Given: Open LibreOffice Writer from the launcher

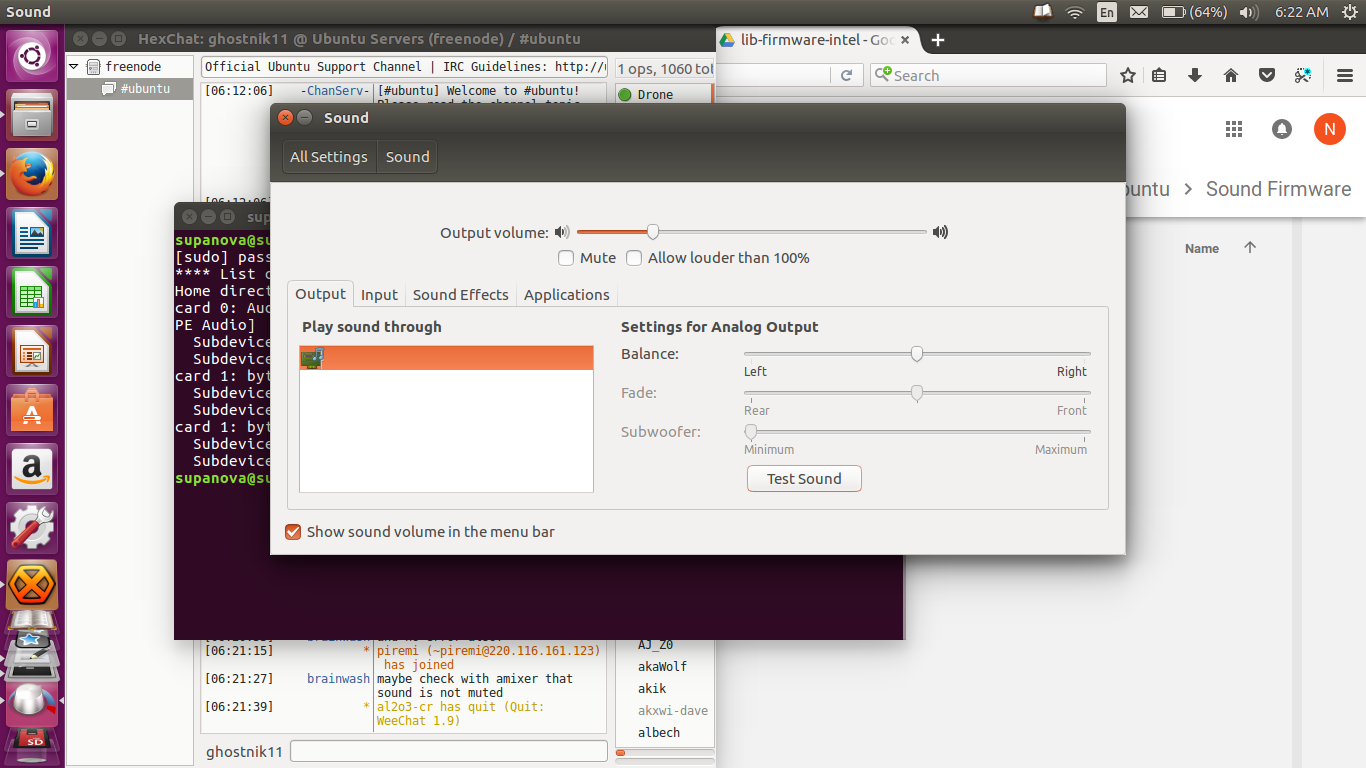Looking at the screenshot, I should 33,234.
